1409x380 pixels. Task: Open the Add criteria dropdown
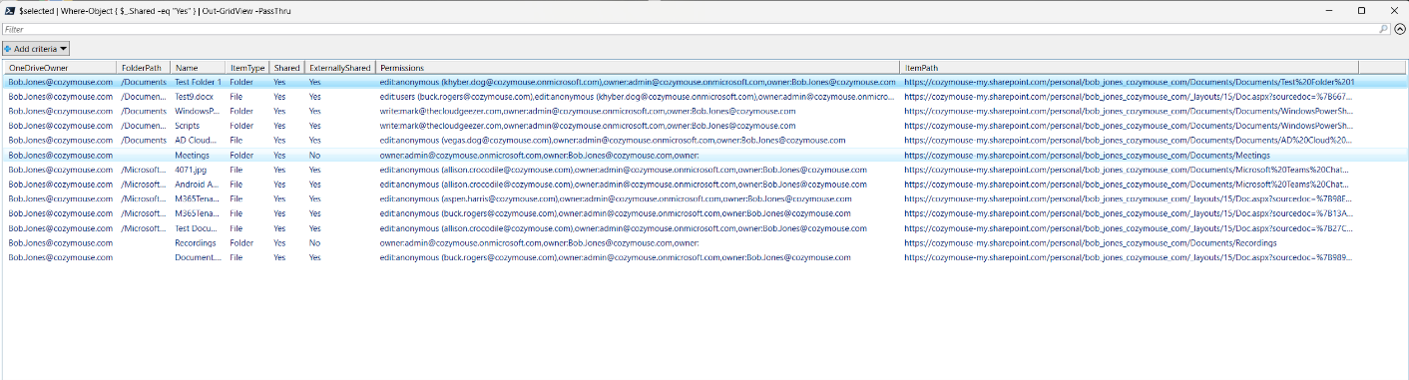point(36,48)
